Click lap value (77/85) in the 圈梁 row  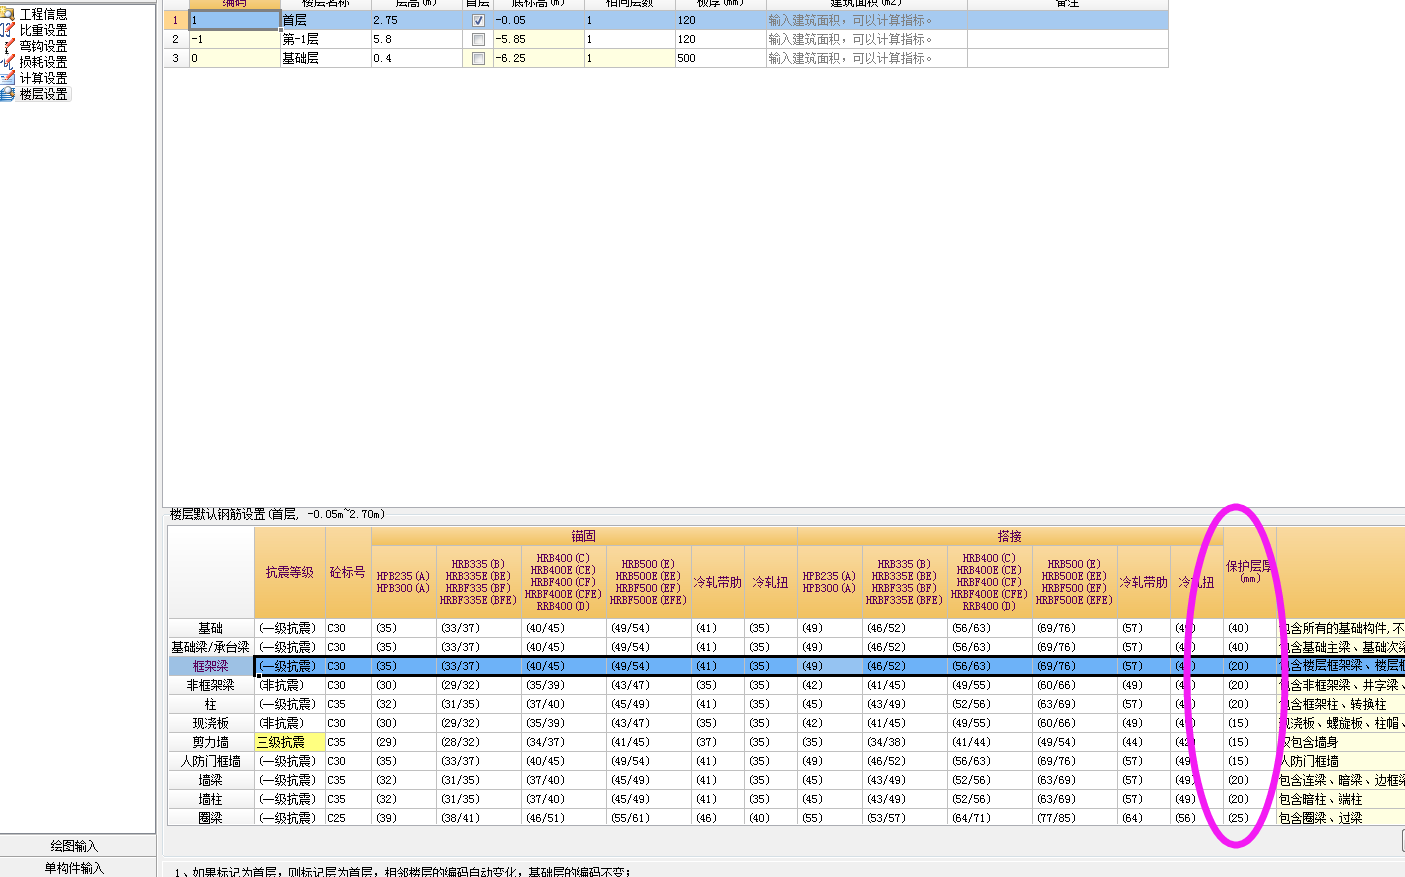1075,818
